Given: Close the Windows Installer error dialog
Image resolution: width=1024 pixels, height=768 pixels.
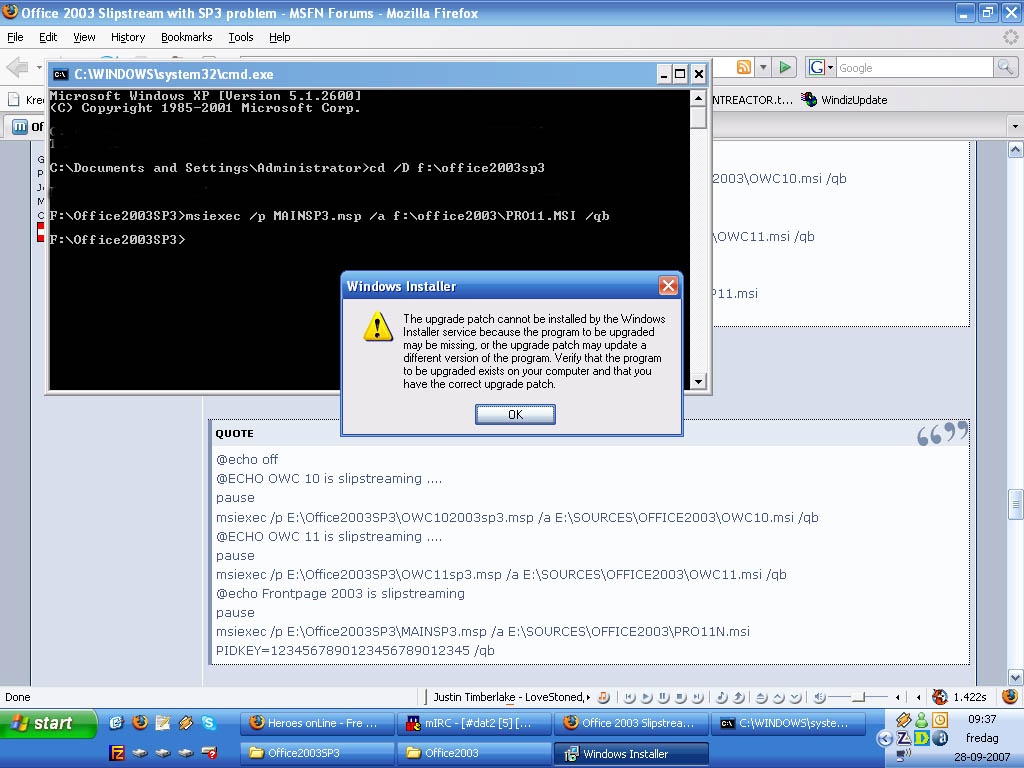Looking at the screenshot, I should point(668,285).
